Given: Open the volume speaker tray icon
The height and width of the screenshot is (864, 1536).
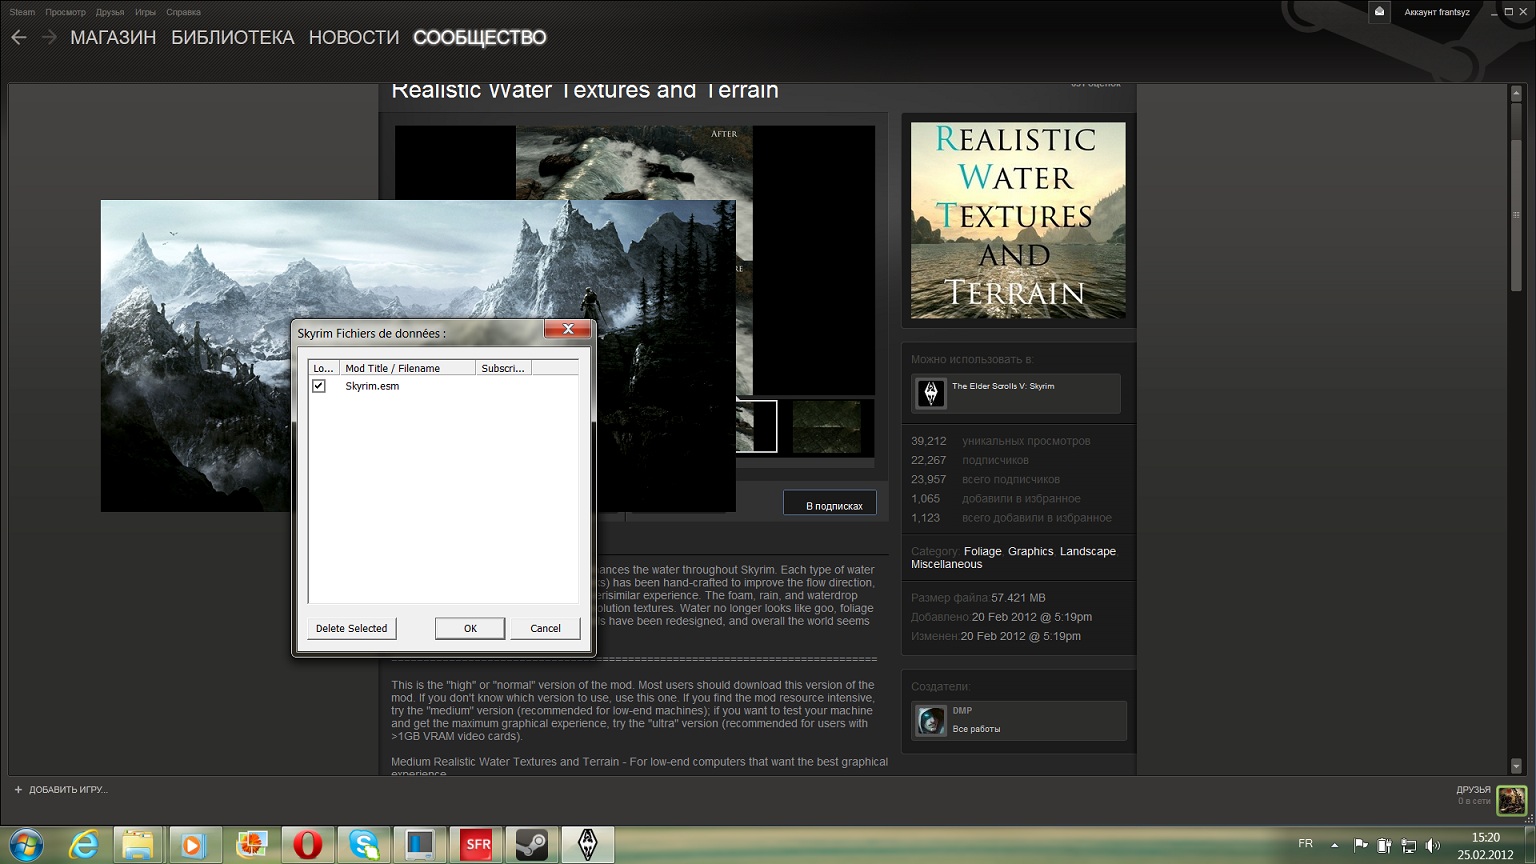Looking at the screenshot, I should 1432,845.
